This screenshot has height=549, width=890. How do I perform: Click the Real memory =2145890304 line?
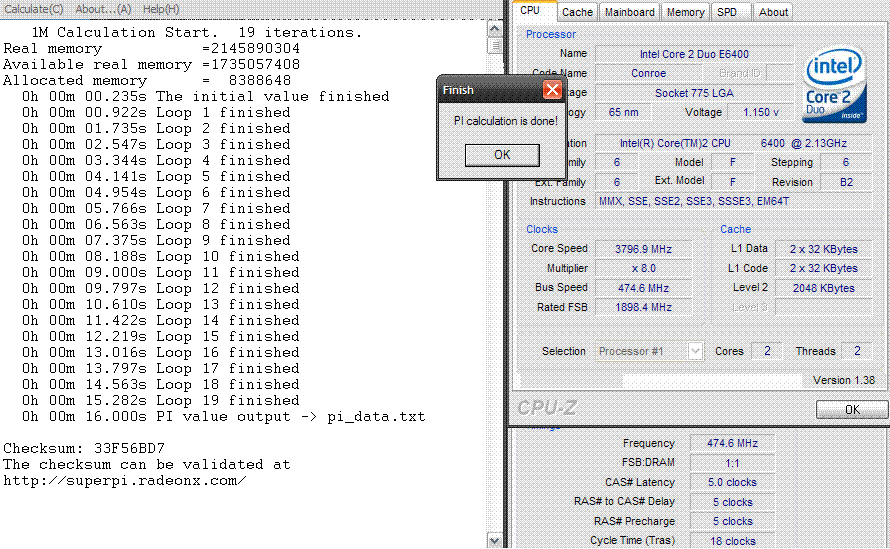click(152, 49)
